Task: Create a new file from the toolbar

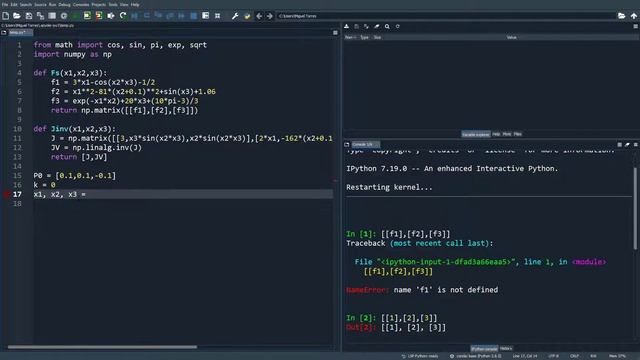Action: click(6, 16)
